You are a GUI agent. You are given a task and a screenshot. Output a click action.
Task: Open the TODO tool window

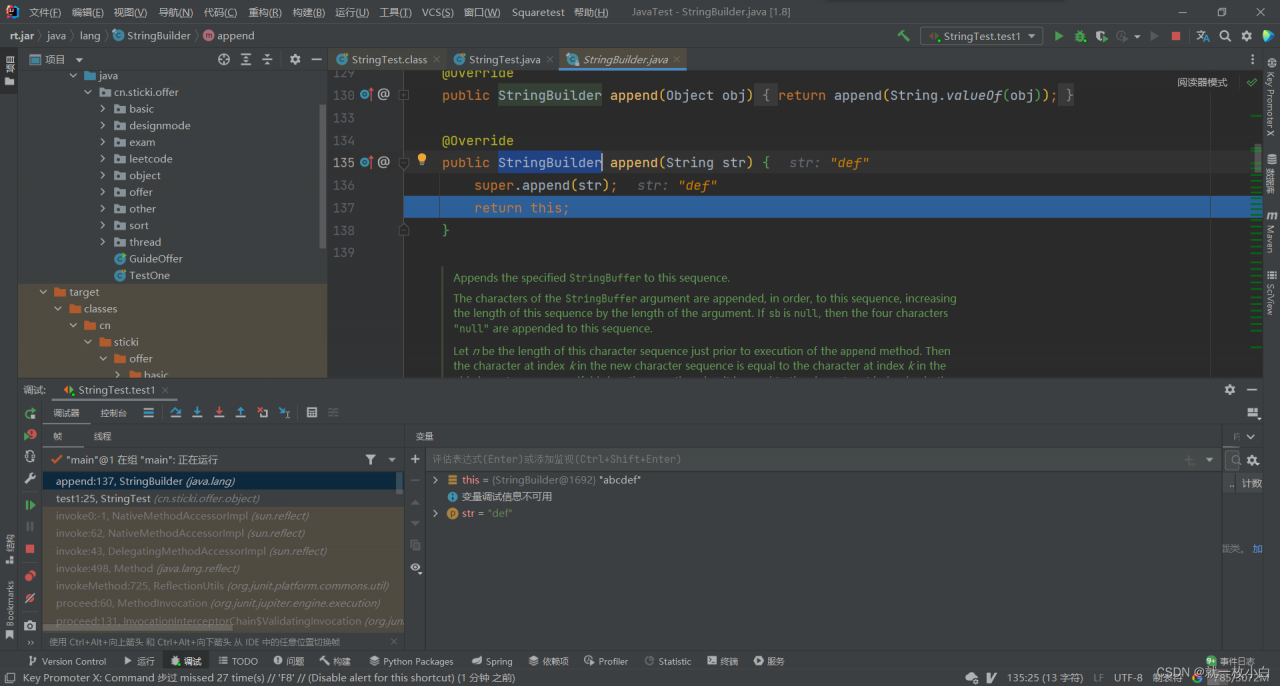[x=238, y=661]
